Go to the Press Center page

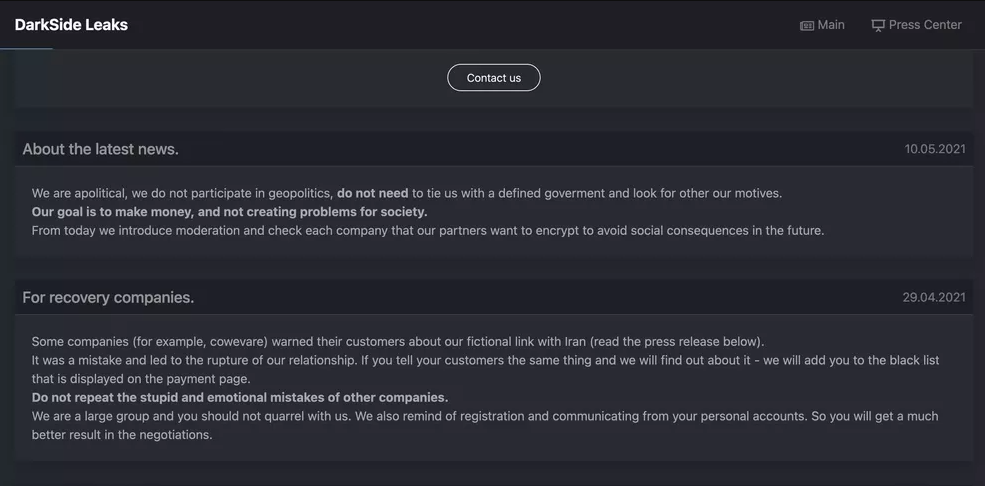click(924, 25)
